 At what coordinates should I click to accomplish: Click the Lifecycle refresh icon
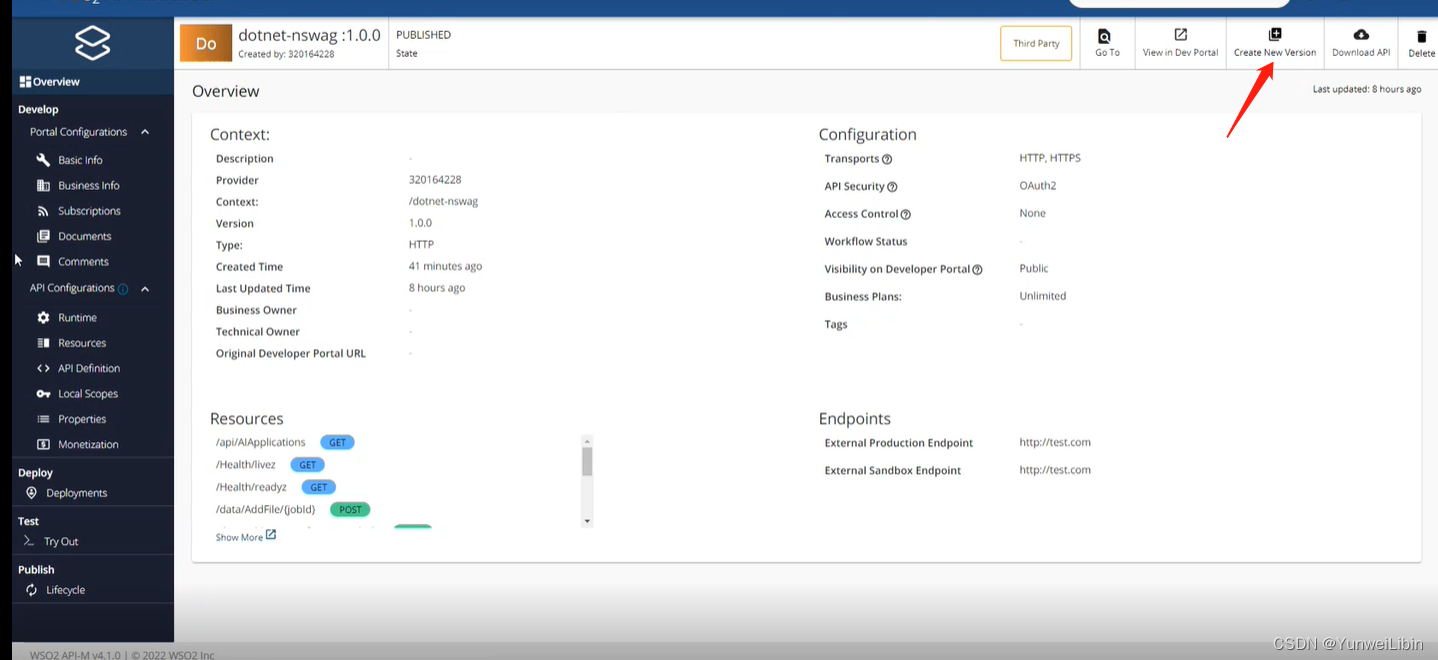[32, 590]
